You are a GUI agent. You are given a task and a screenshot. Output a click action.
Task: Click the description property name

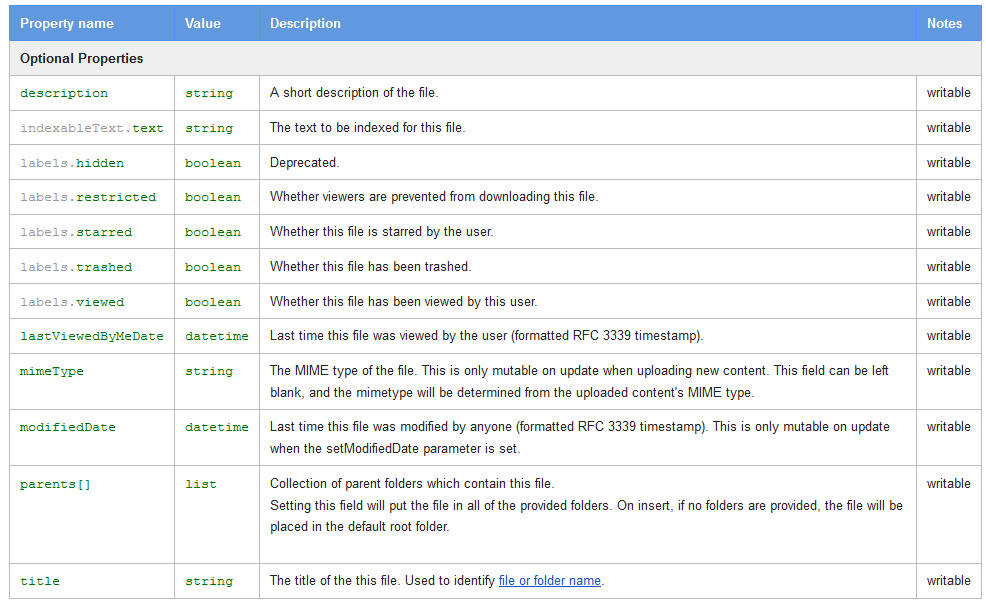[x=64, y=93]
